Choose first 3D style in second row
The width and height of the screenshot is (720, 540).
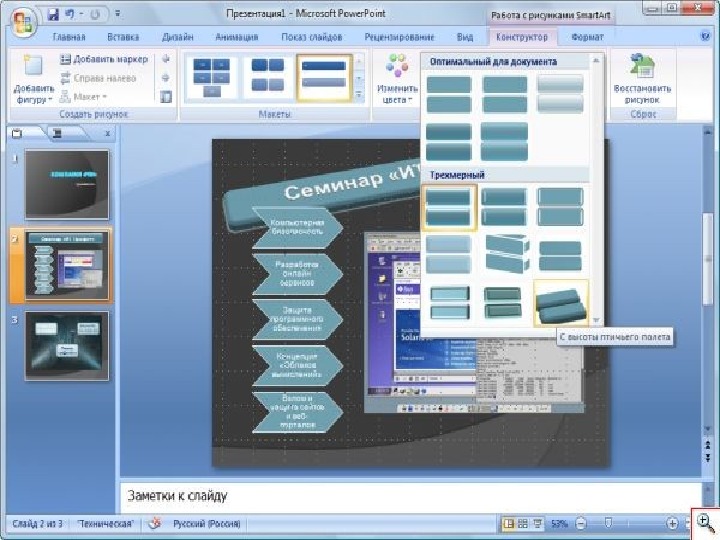[x=449, y=254]
